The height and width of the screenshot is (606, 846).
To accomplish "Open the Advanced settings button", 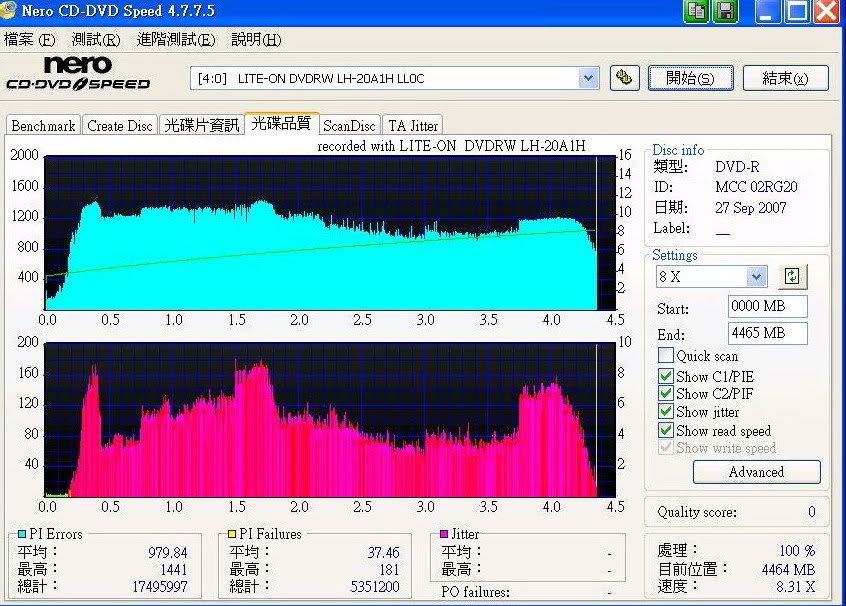I will (756, 472).
